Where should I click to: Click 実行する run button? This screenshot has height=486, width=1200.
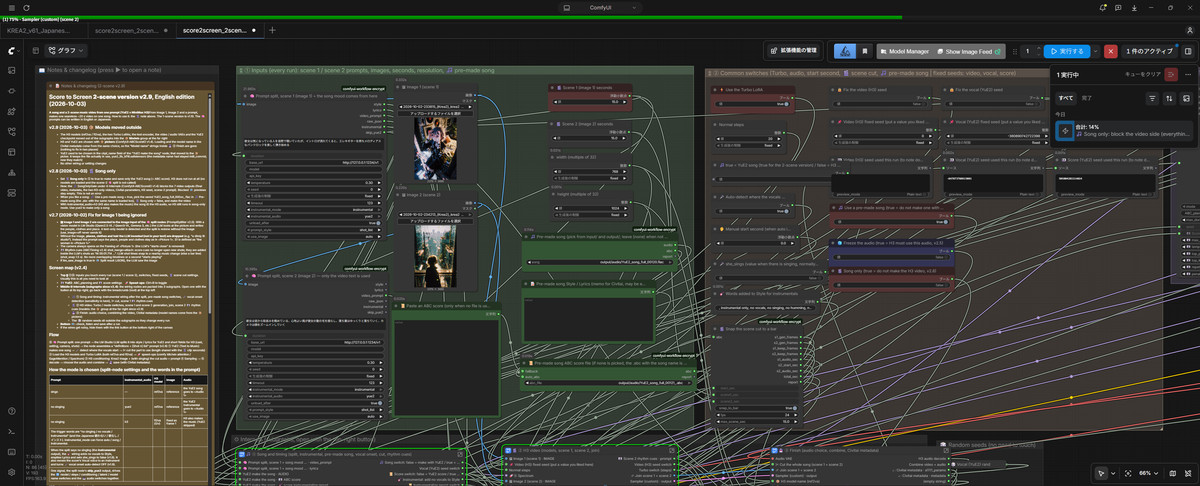coord(1066,50)
